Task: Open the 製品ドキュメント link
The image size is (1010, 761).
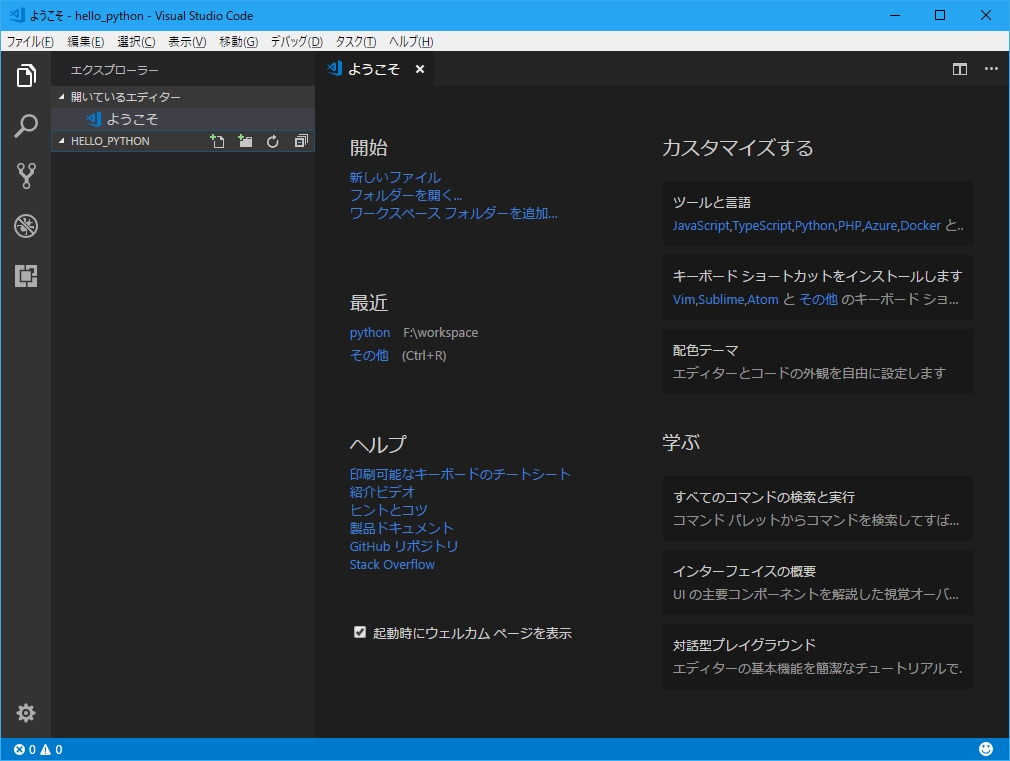Action: click(x=401, y=528)
